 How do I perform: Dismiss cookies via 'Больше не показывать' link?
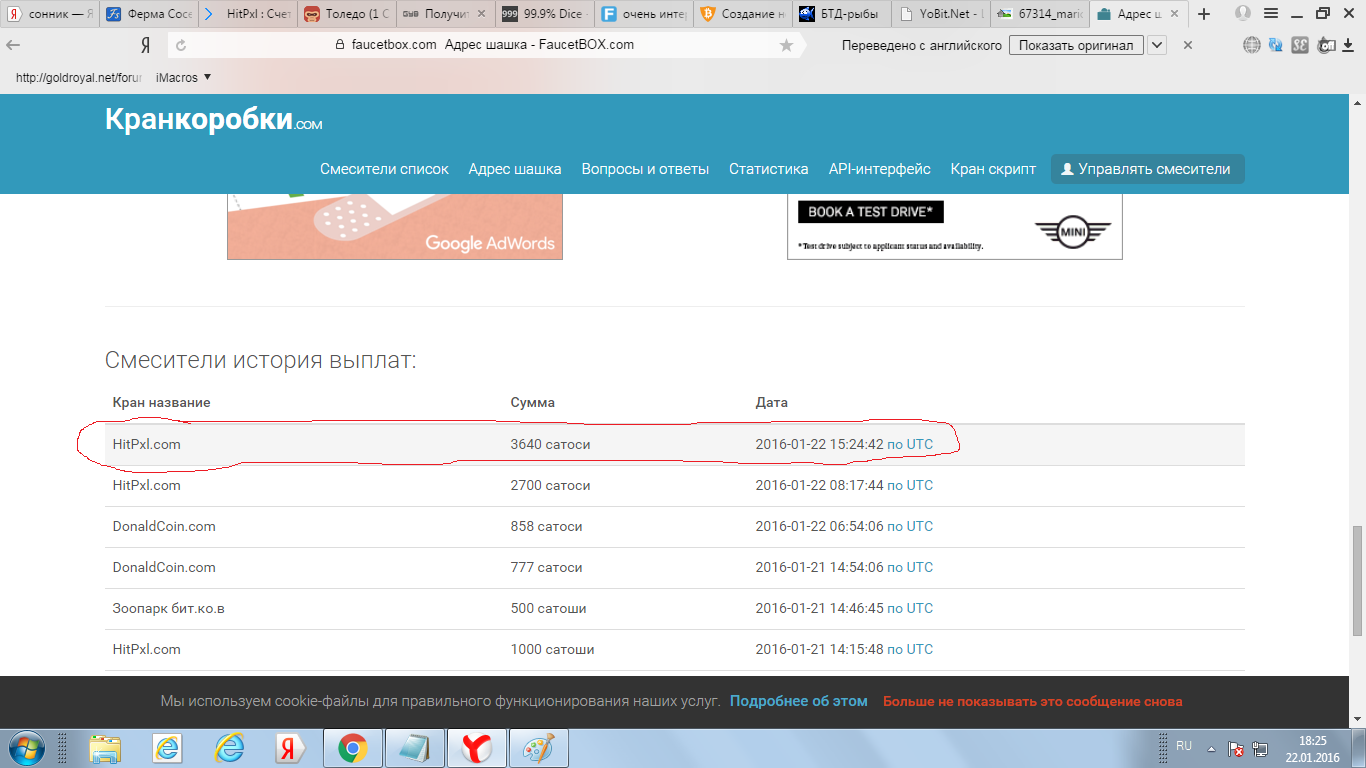point(1032,701)
